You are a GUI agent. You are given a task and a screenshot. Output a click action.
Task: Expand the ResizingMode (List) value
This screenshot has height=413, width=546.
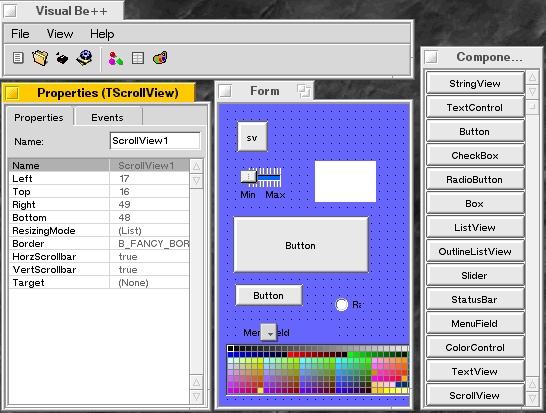(150, 231)
